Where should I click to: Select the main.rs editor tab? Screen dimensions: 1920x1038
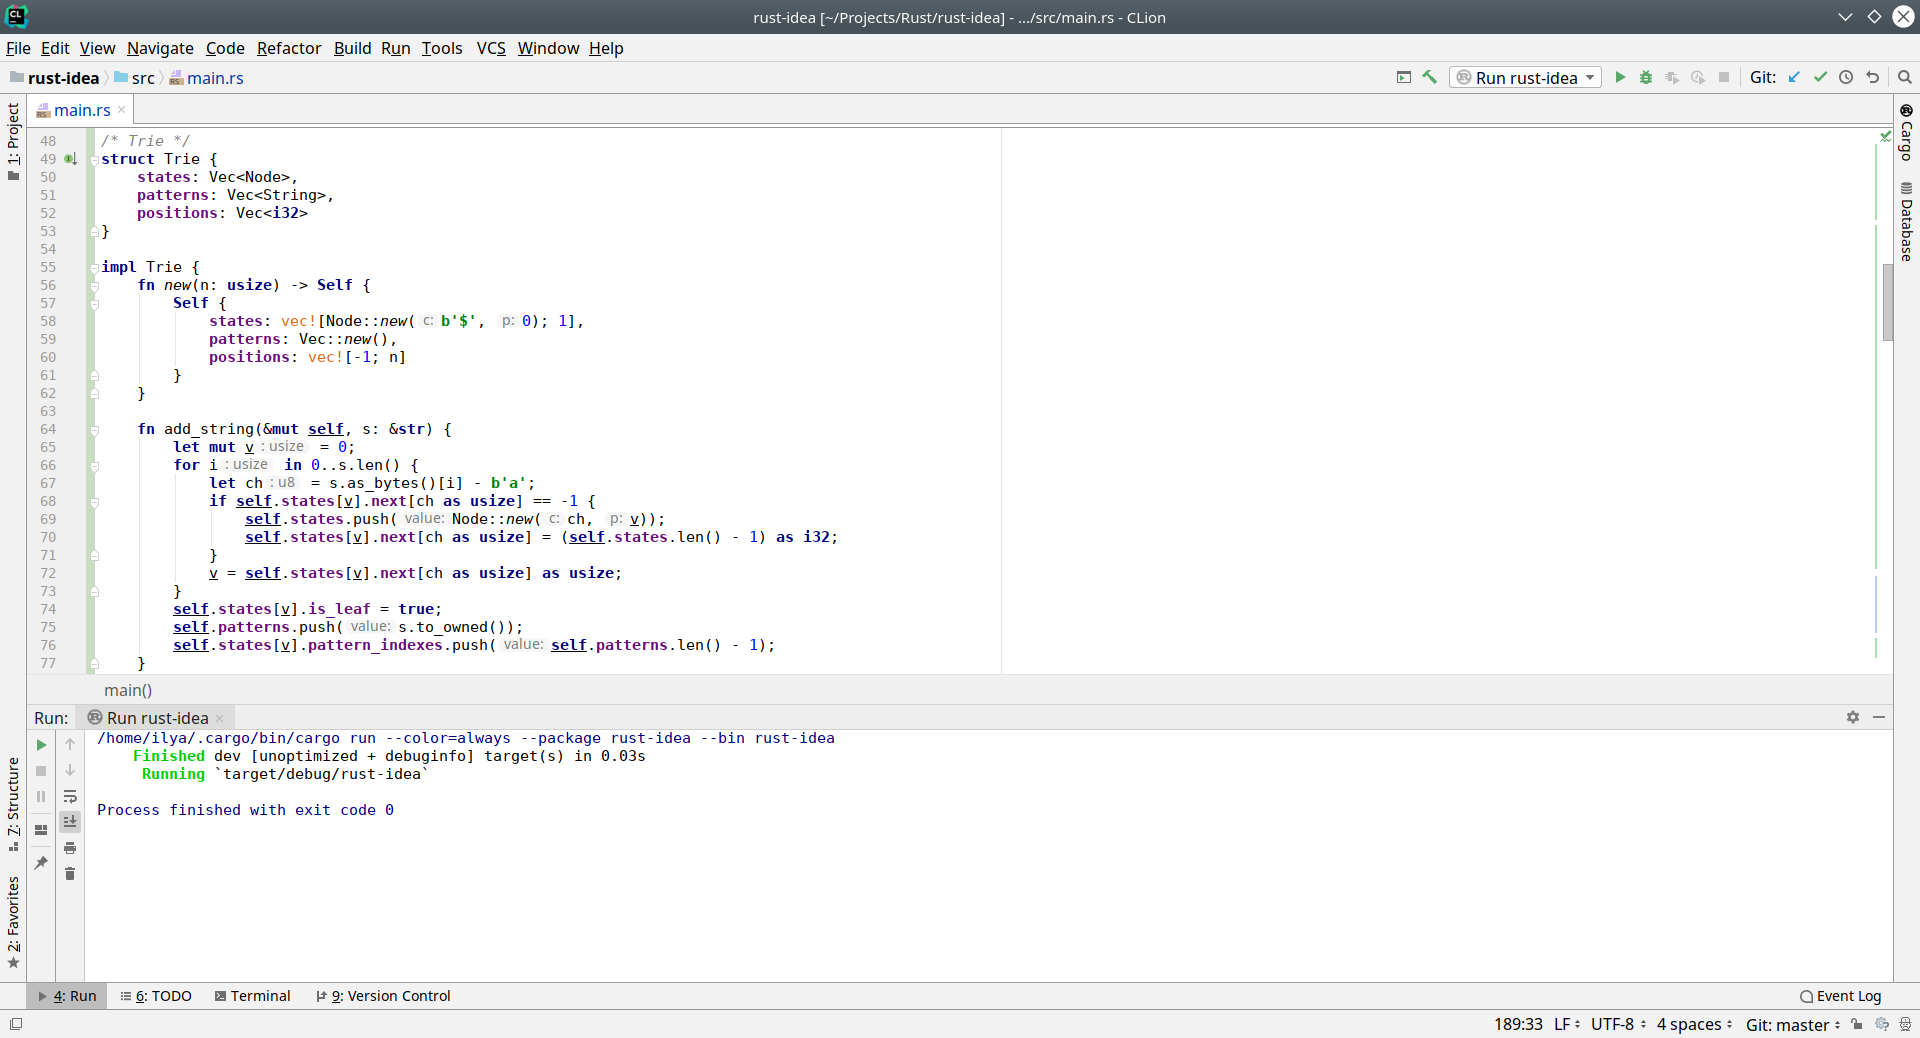point(82,110)
